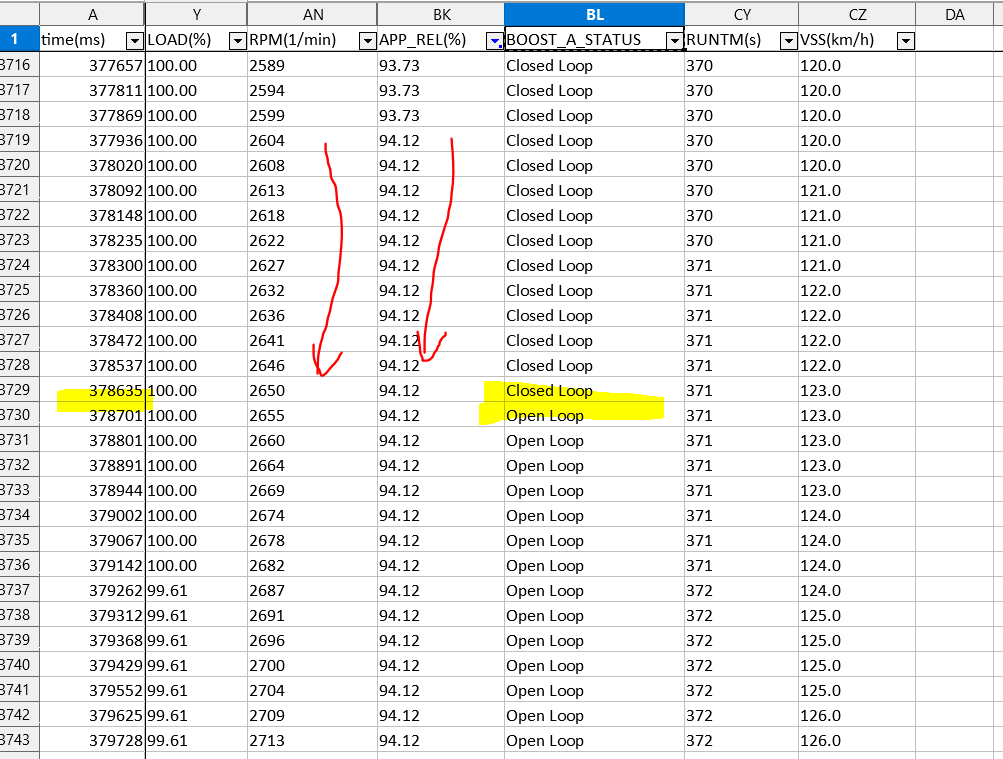This screenshot has height=759, width=1003.
Task: Select column A header
Action: (93, 15)
